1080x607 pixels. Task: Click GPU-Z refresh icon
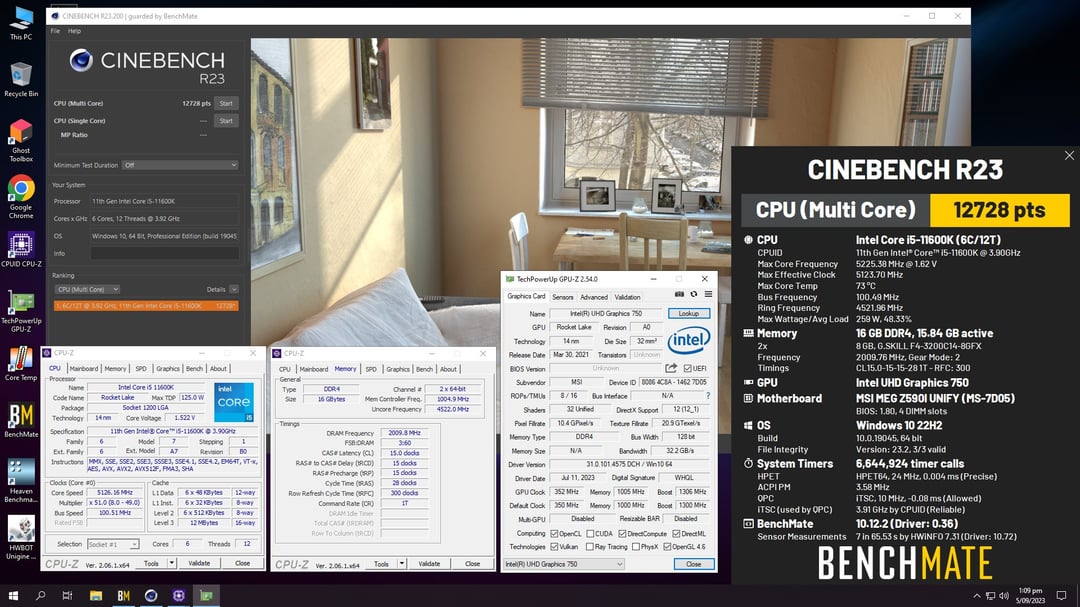pos(694,294)
